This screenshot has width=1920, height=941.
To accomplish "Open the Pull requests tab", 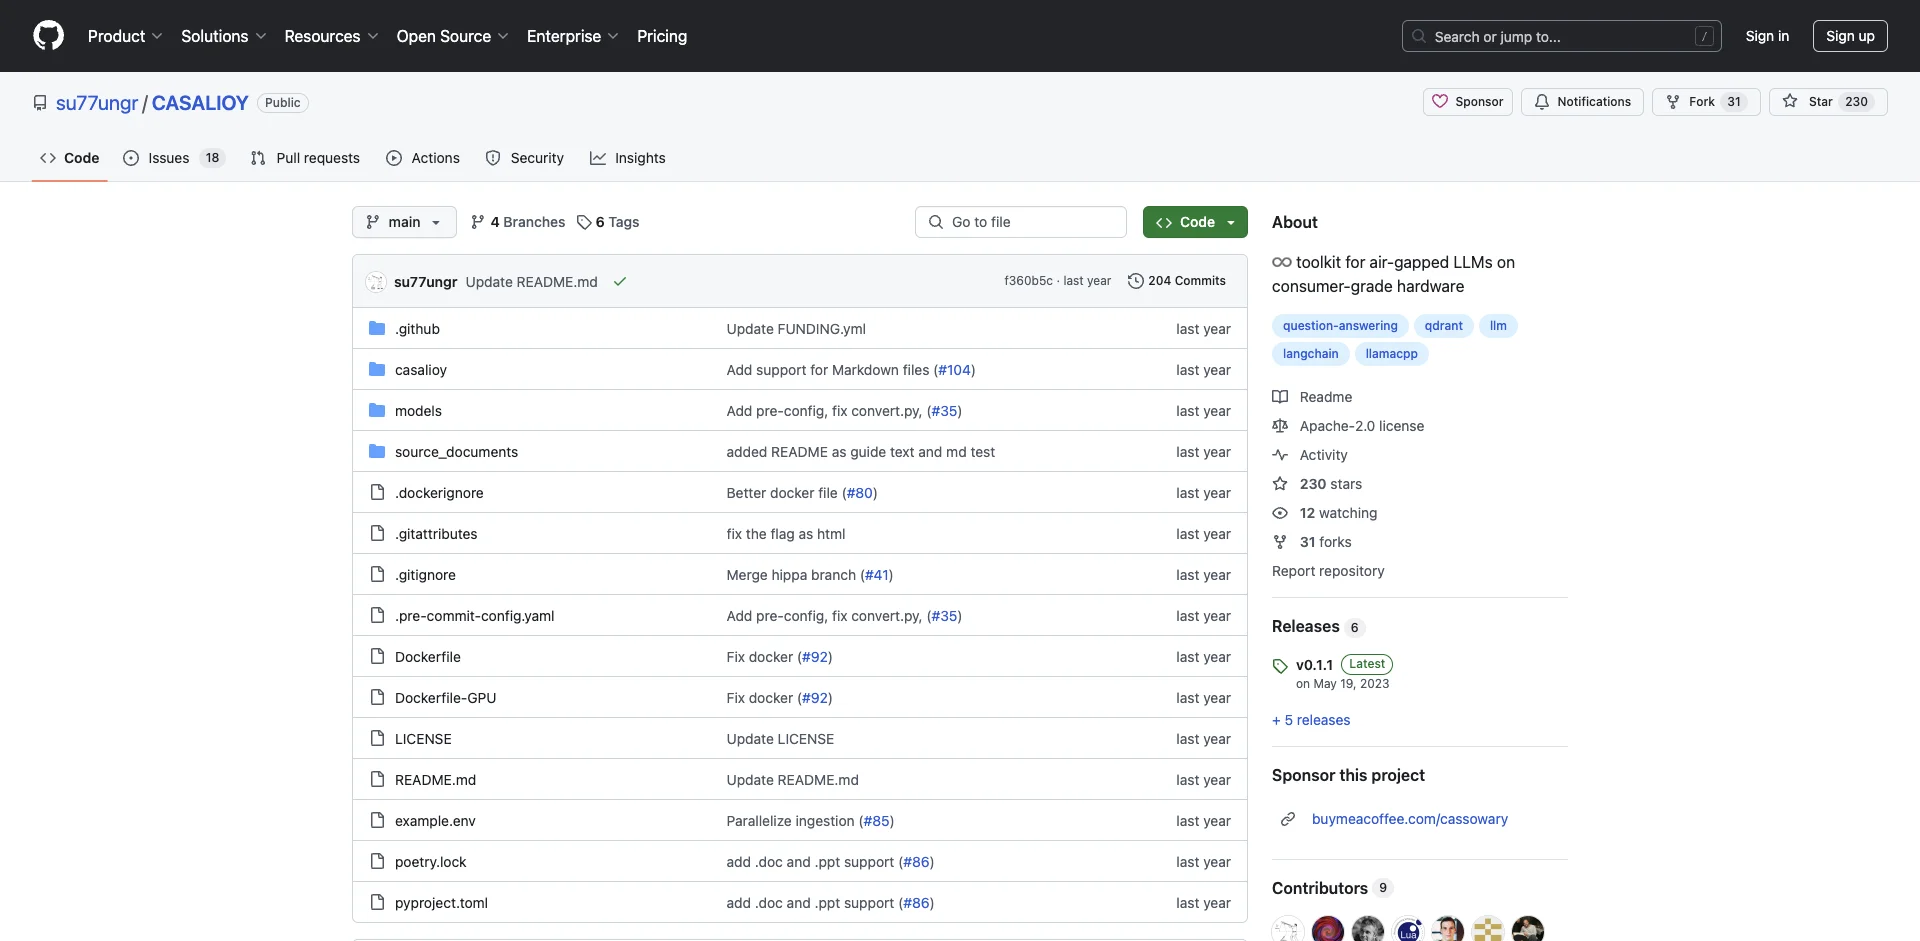I will tap(305, 158).
